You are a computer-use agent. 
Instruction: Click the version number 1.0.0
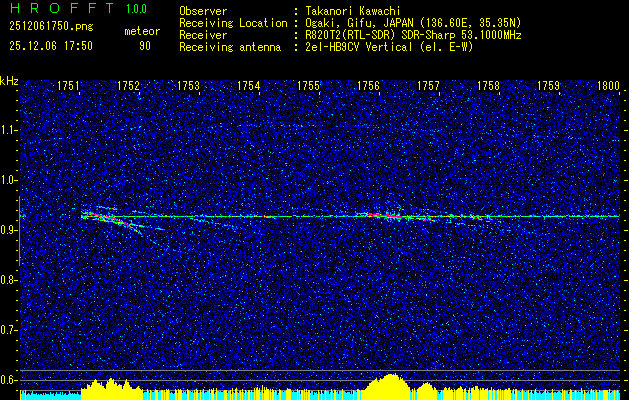point(136,9)
